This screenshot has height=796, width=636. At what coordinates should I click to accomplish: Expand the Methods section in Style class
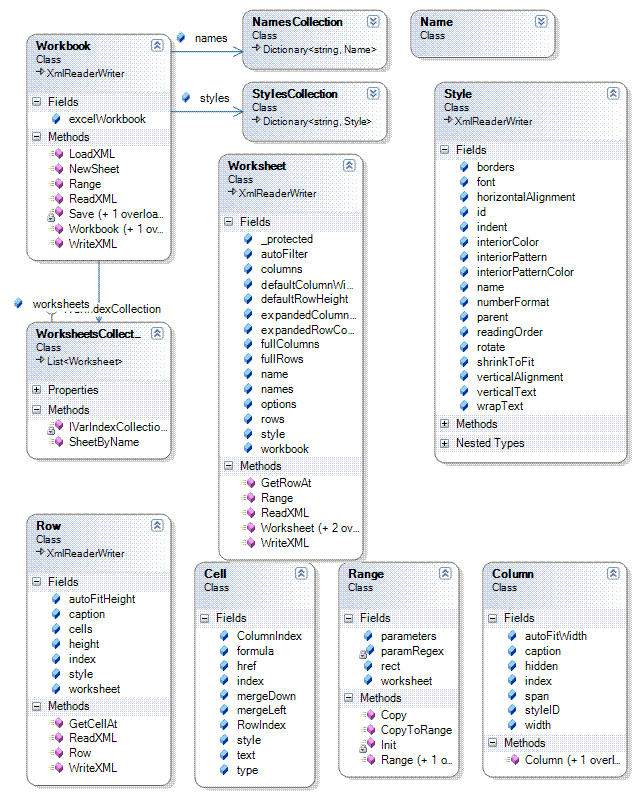(445, 424)
